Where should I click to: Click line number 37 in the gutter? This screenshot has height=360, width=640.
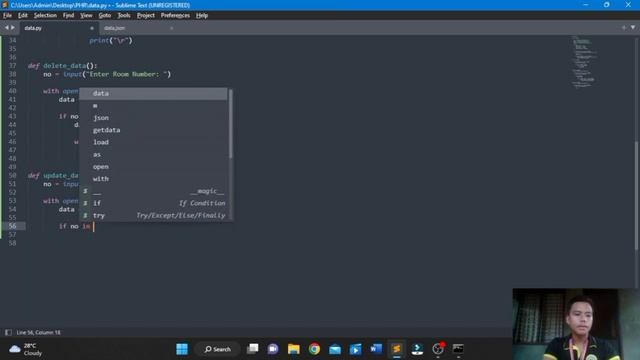[13, 66]
